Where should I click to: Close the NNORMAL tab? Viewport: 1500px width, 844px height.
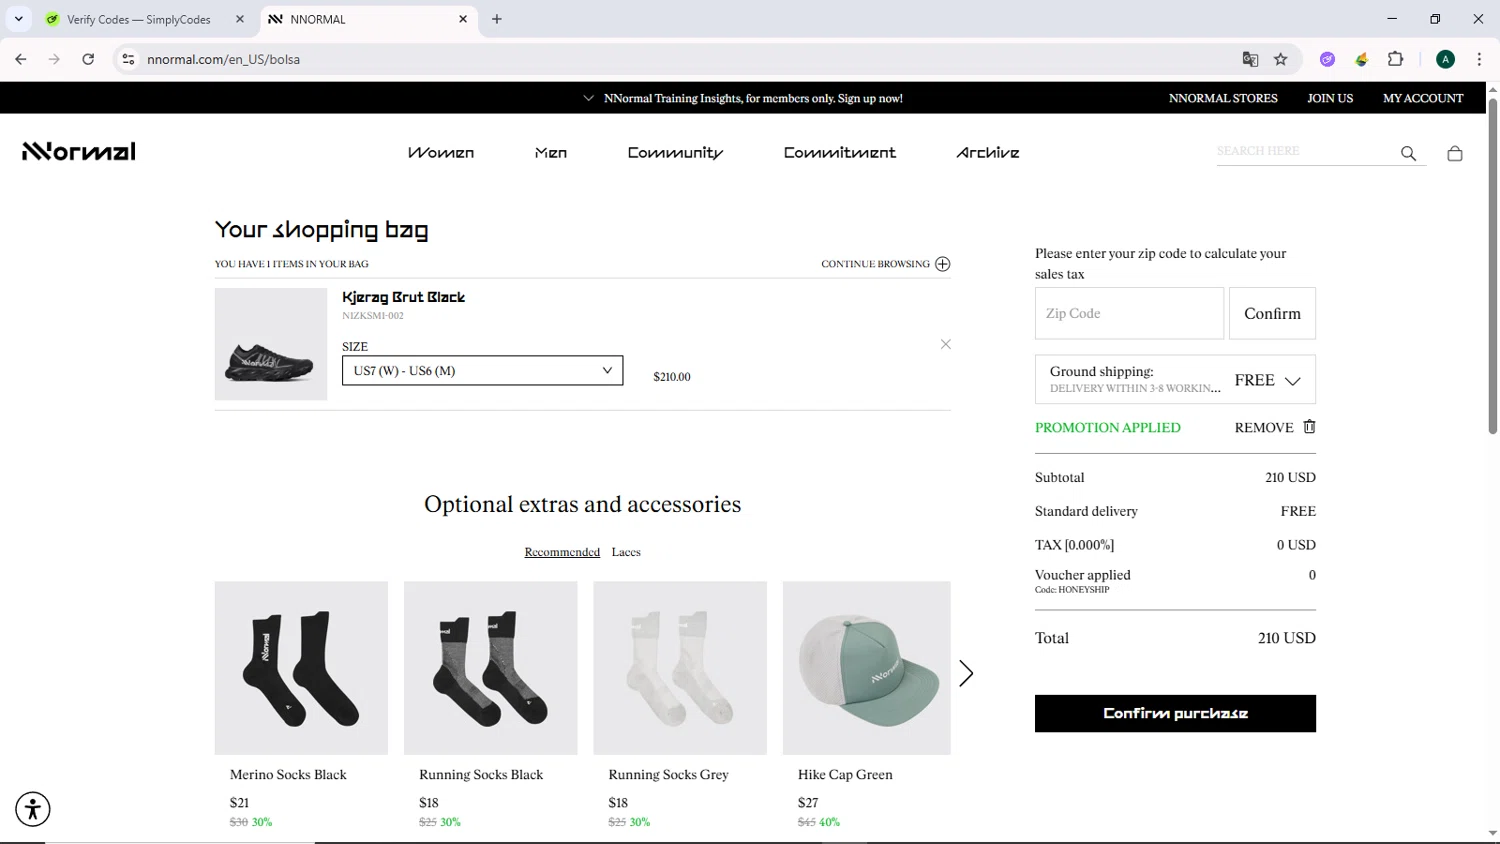tap(463, 19)
